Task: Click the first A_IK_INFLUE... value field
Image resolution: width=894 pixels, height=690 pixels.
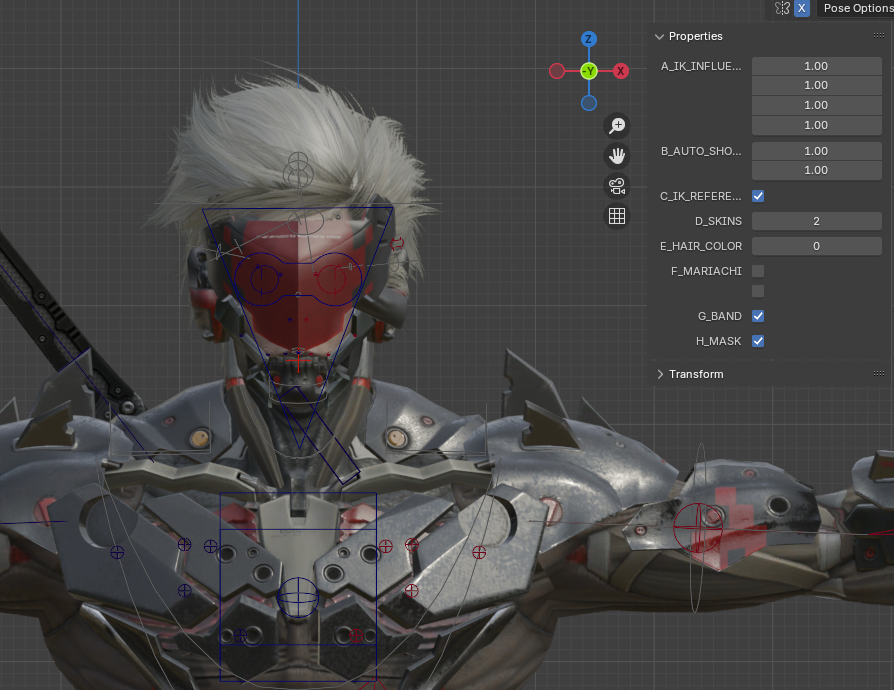Action: [816, 66]
